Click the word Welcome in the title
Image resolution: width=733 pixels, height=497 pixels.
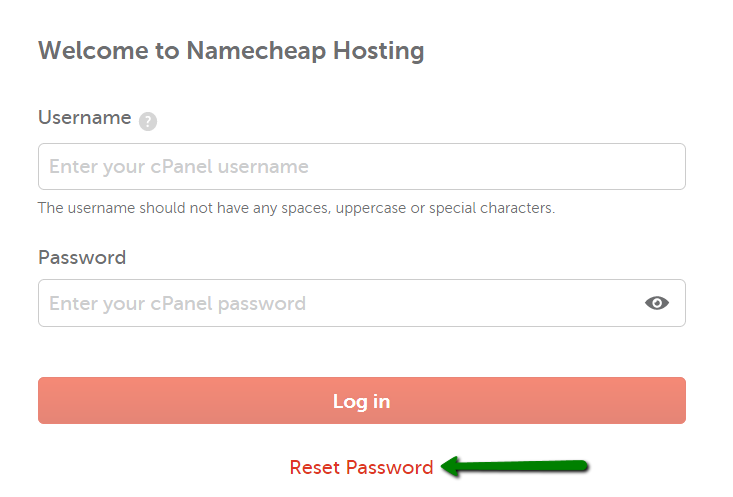(93, 50)
